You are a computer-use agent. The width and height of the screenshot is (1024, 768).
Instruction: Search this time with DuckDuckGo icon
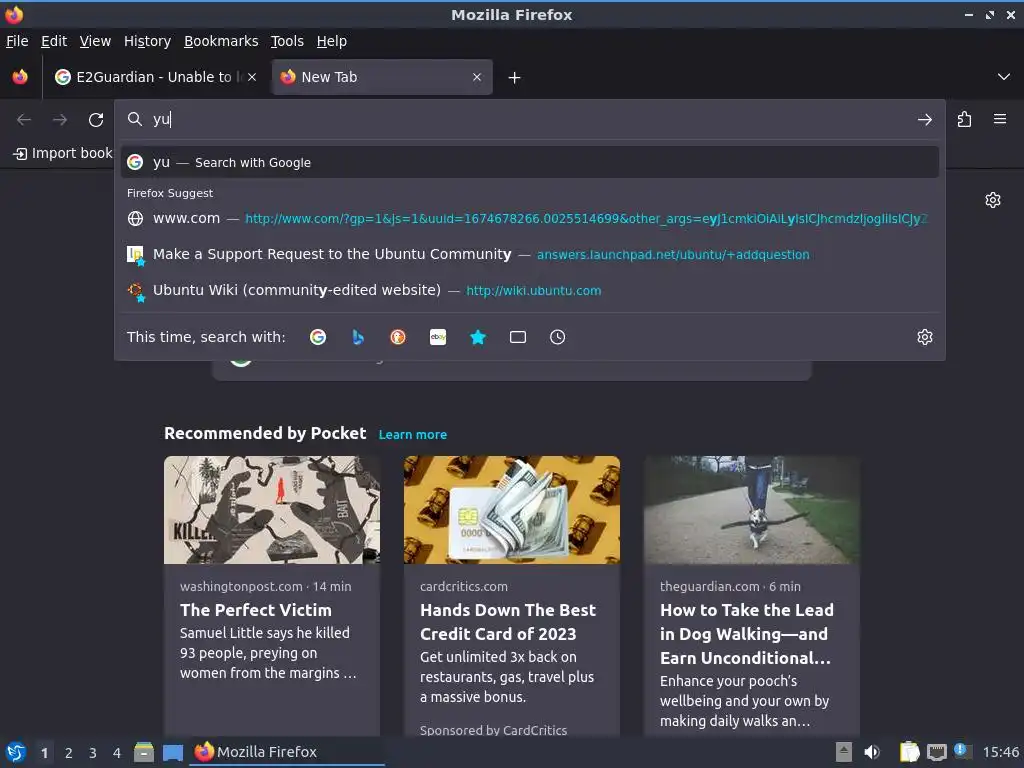point(398,337)
